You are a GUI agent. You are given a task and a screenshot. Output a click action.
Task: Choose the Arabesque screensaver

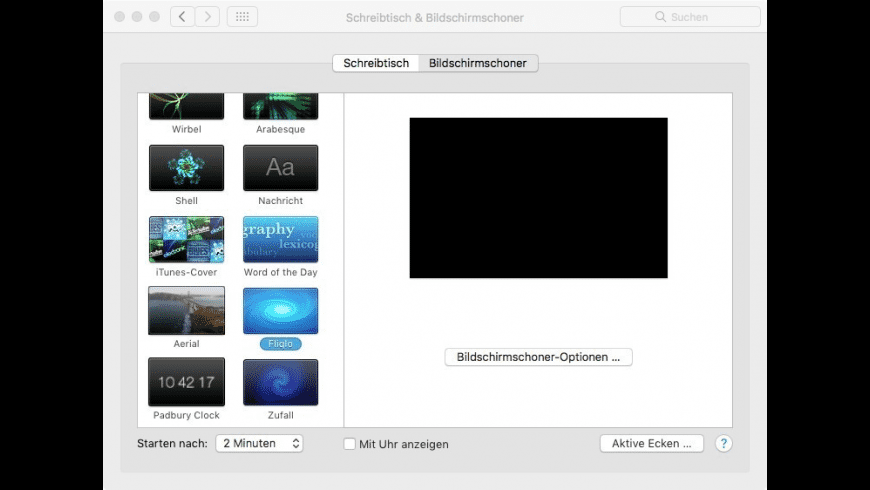point(280,106)
